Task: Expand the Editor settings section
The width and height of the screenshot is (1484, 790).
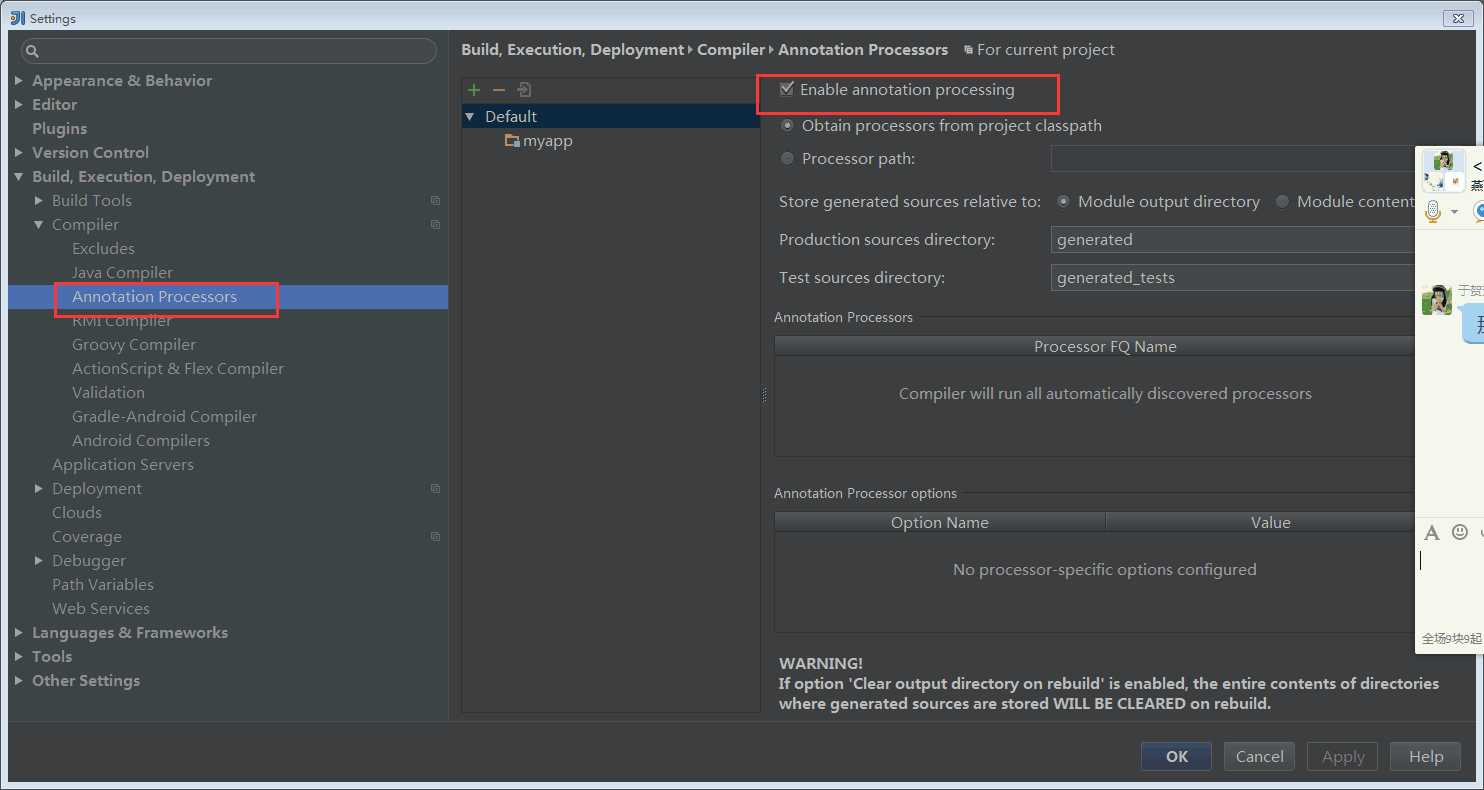Action: click(x=19, y=104)
